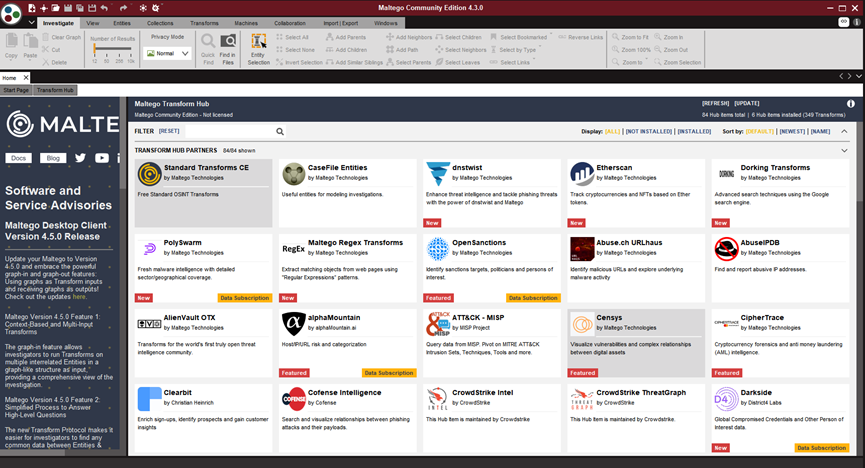Viewport: 865px width, 468px height.
Task: Click the left panel horizontal scrollbar
Action: pos(60,452)
